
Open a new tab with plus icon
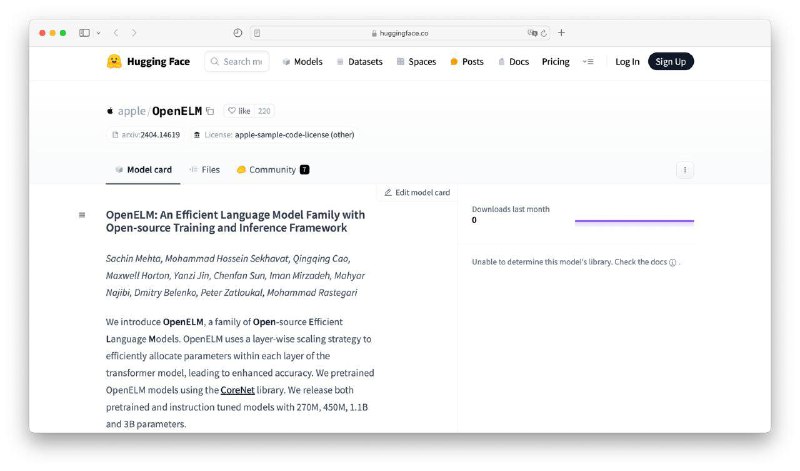(561, 33)
